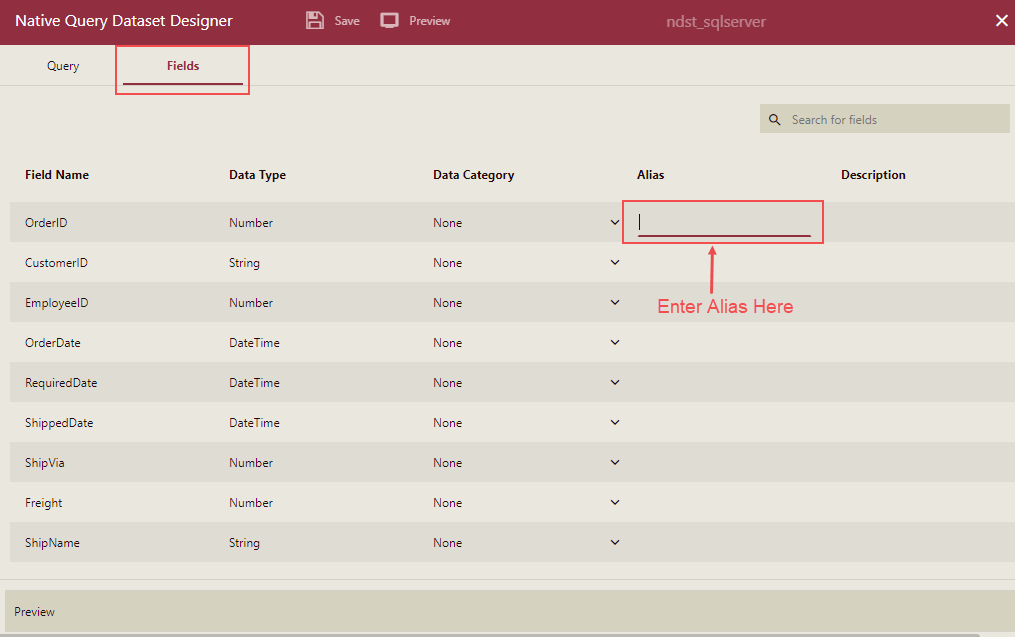Open Preview using the toolbar Preview icon
Image resolution: width=1015 pixels, height=637 pixels.
[x=389, y=20]
